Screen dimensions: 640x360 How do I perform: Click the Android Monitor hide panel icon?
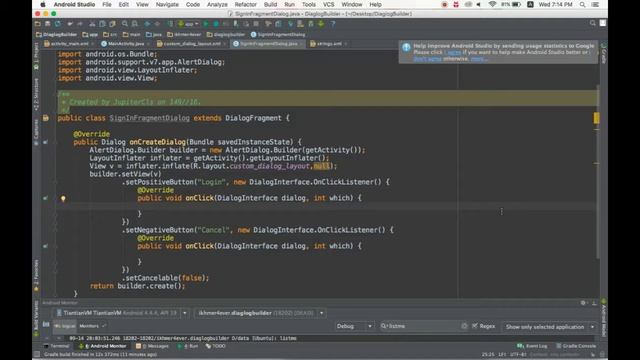[x=594, y=303]
